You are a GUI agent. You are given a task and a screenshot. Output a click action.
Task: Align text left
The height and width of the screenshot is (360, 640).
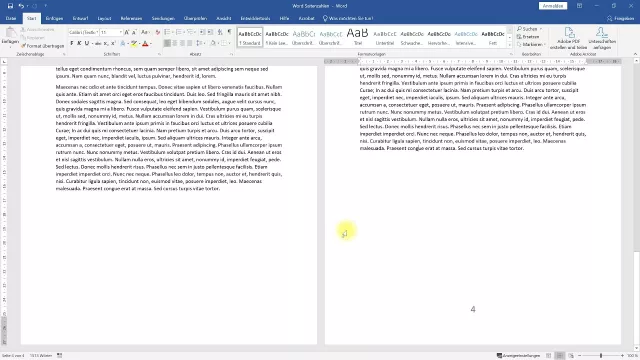[167, 43]
